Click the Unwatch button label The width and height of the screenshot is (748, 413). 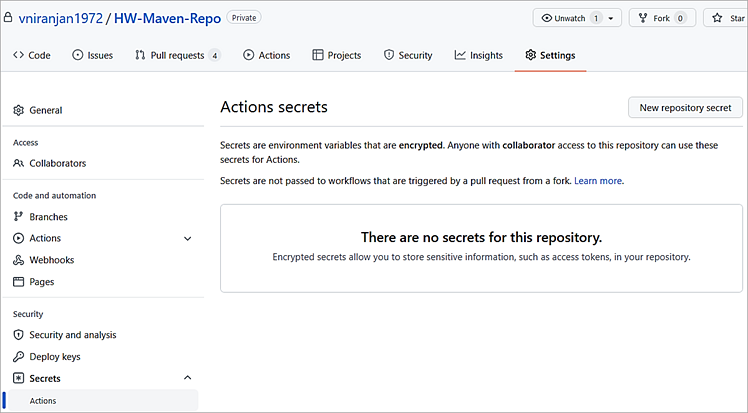coord(570,18)
